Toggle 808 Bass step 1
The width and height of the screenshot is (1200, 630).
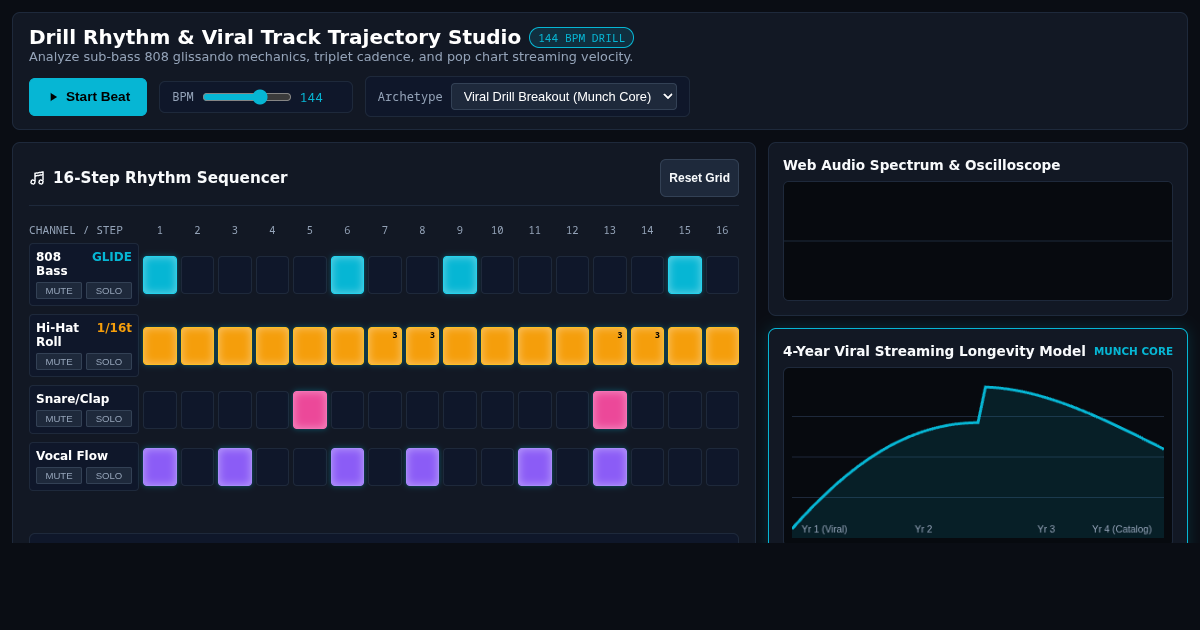tap(160, 275)
